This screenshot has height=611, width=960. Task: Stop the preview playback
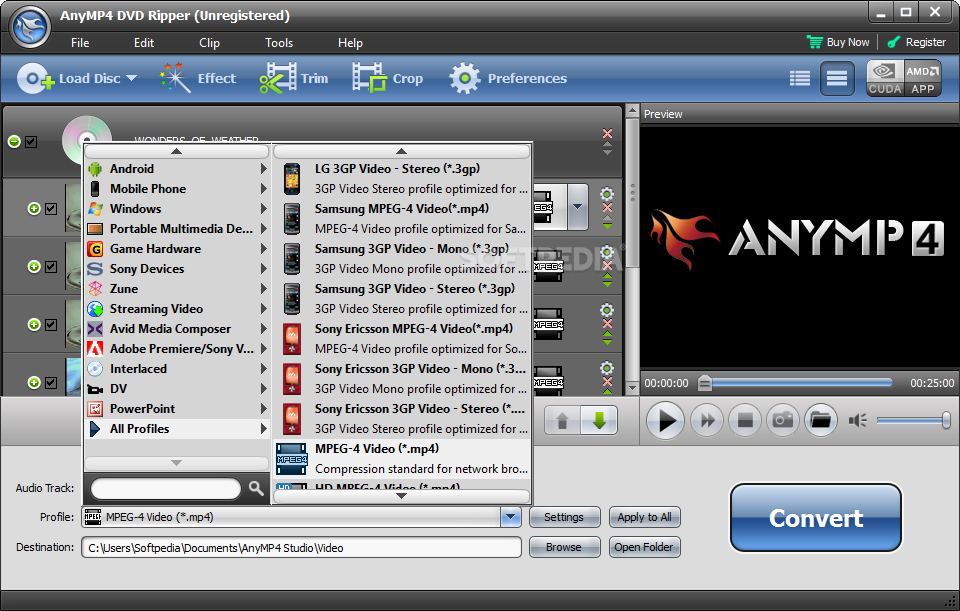745,420
